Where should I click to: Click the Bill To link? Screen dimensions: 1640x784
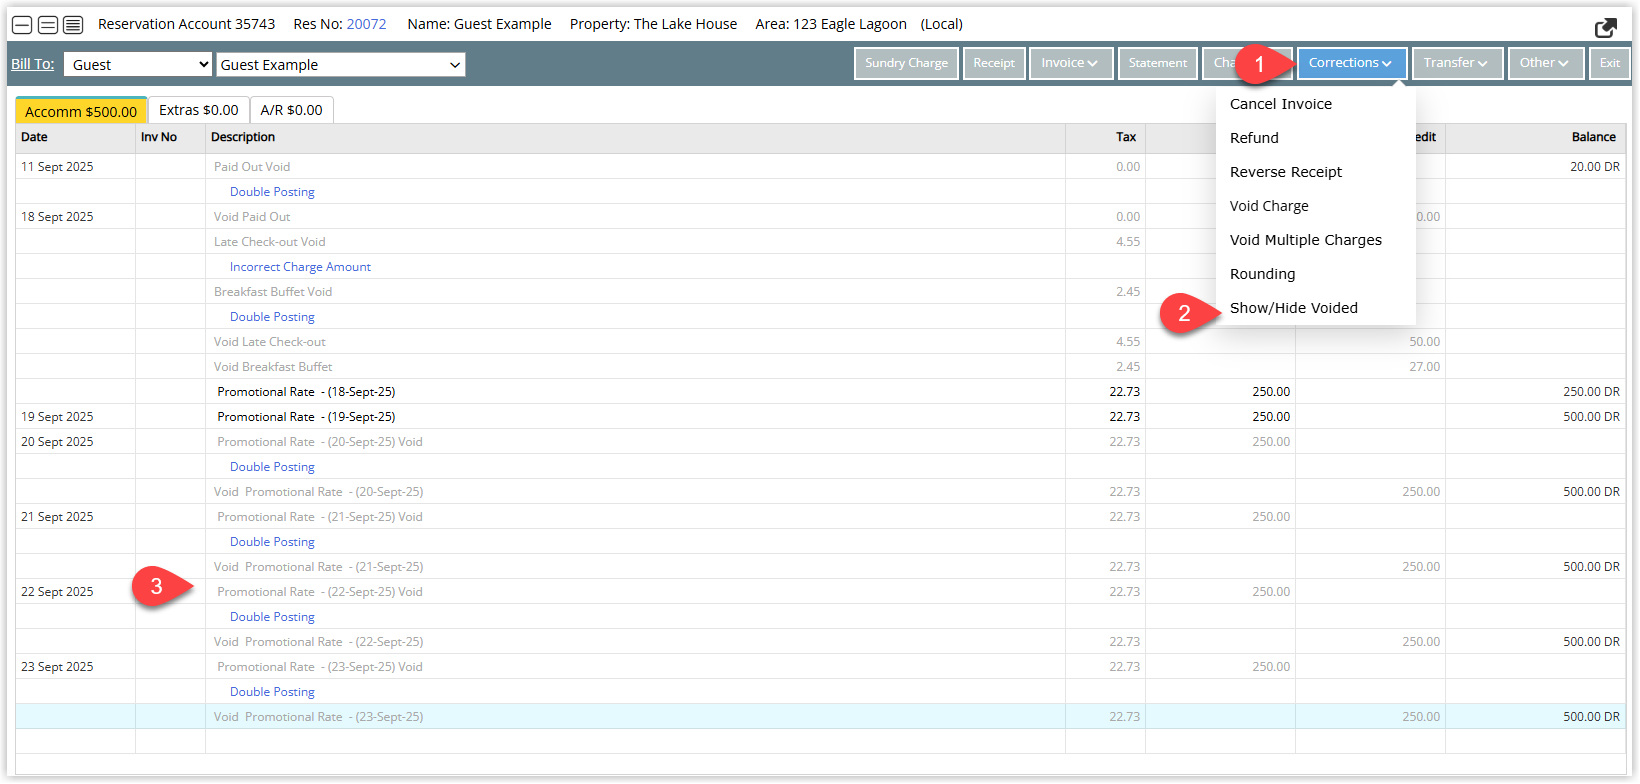pyautogui.click(x=33, y=64)
